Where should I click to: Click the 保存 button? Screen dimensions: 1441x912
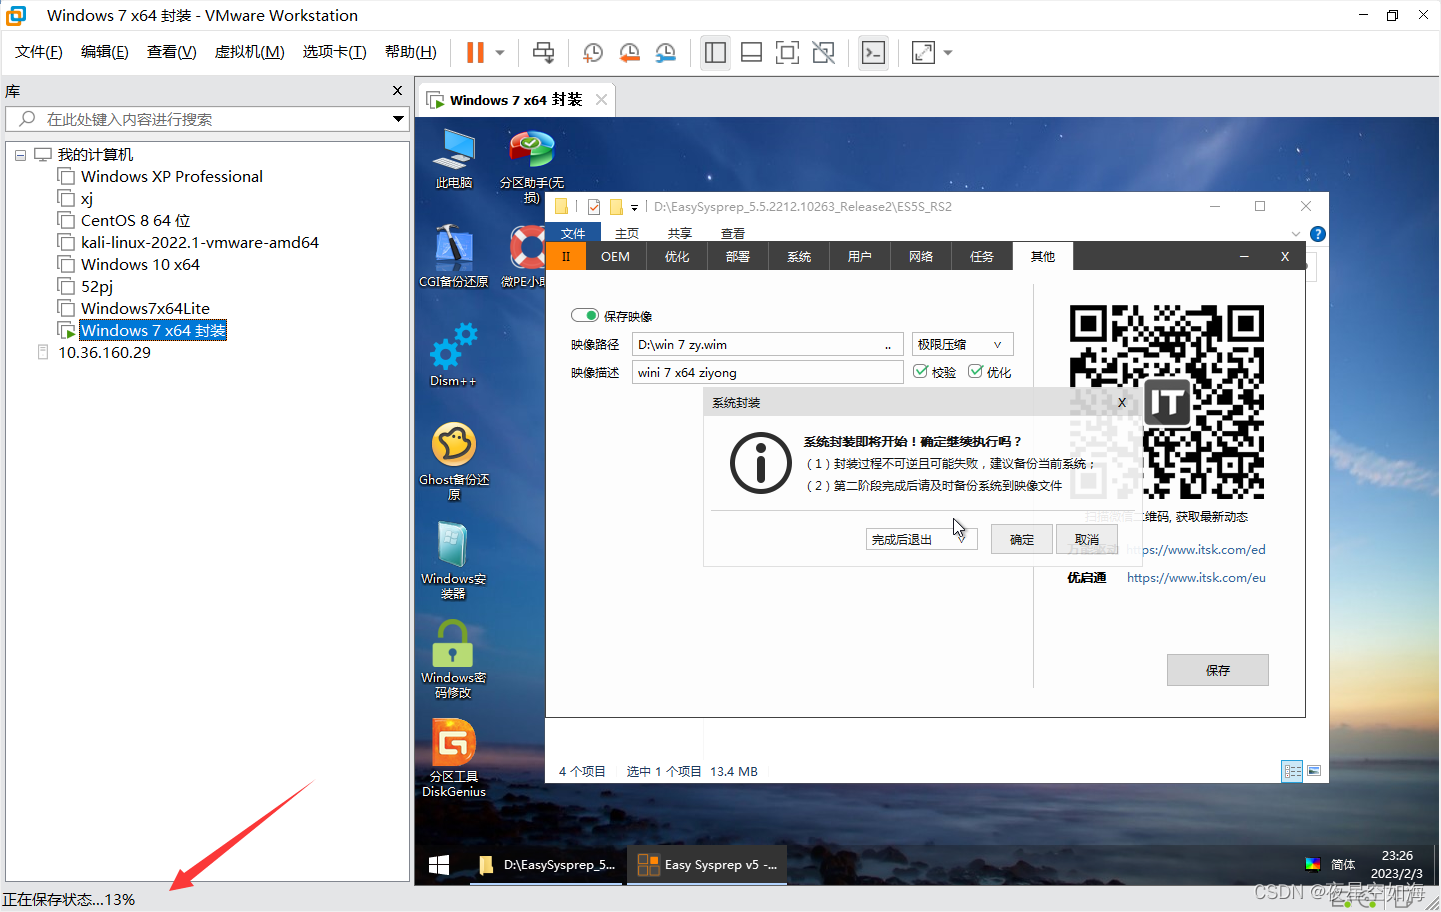[x=1217, y=670]
